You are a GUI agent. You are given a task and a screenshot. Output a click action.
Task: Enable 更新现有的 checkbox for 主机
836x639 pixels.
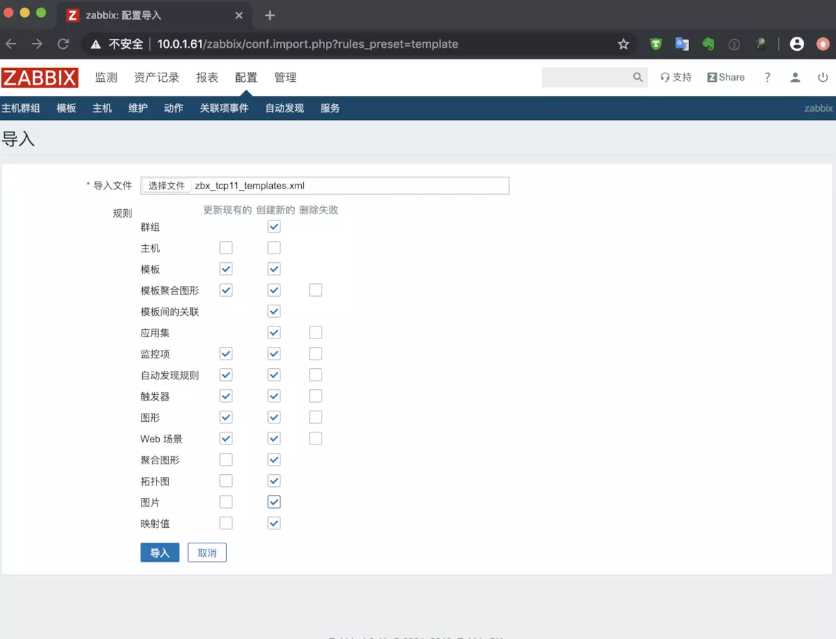coord(226,248)
